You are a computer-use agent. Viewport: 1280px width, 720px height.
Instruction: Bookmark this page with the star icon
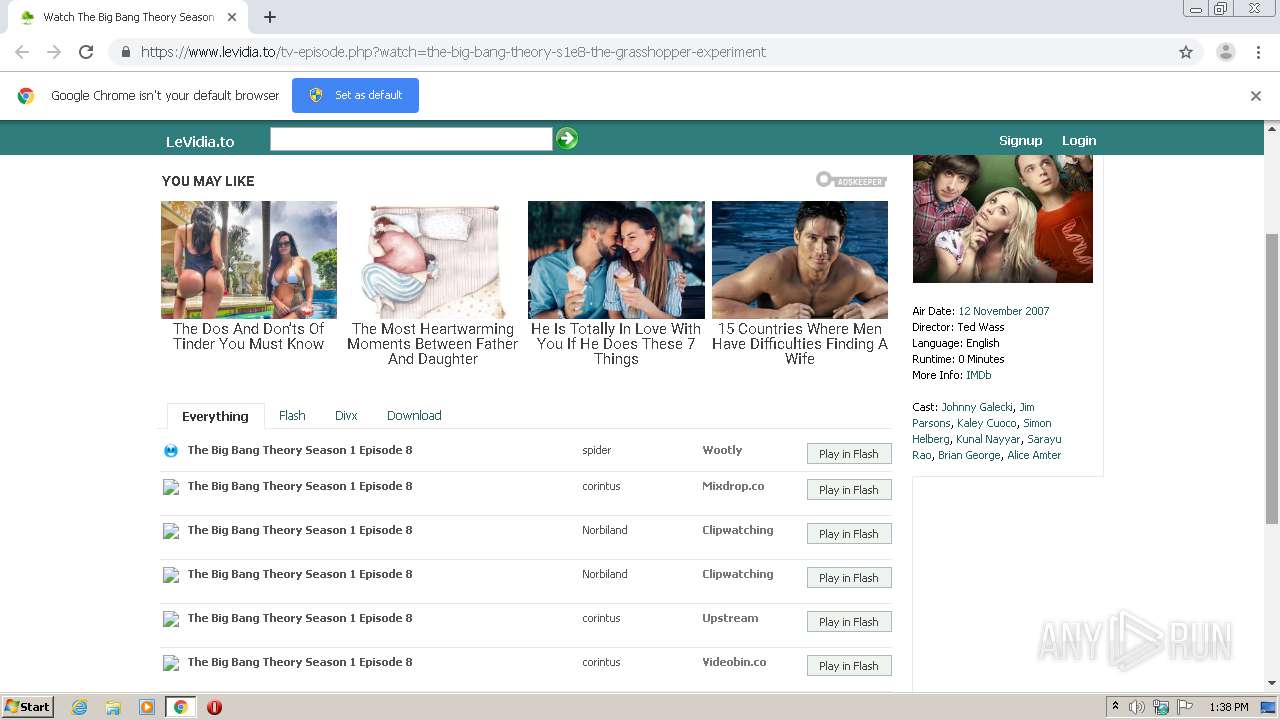point(1186,52)
